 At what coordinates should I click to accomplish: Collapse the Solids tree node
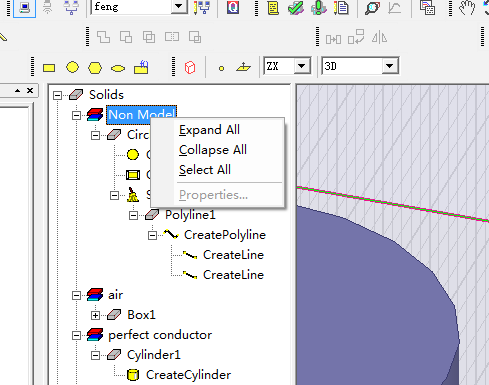[x=57, y=96]
